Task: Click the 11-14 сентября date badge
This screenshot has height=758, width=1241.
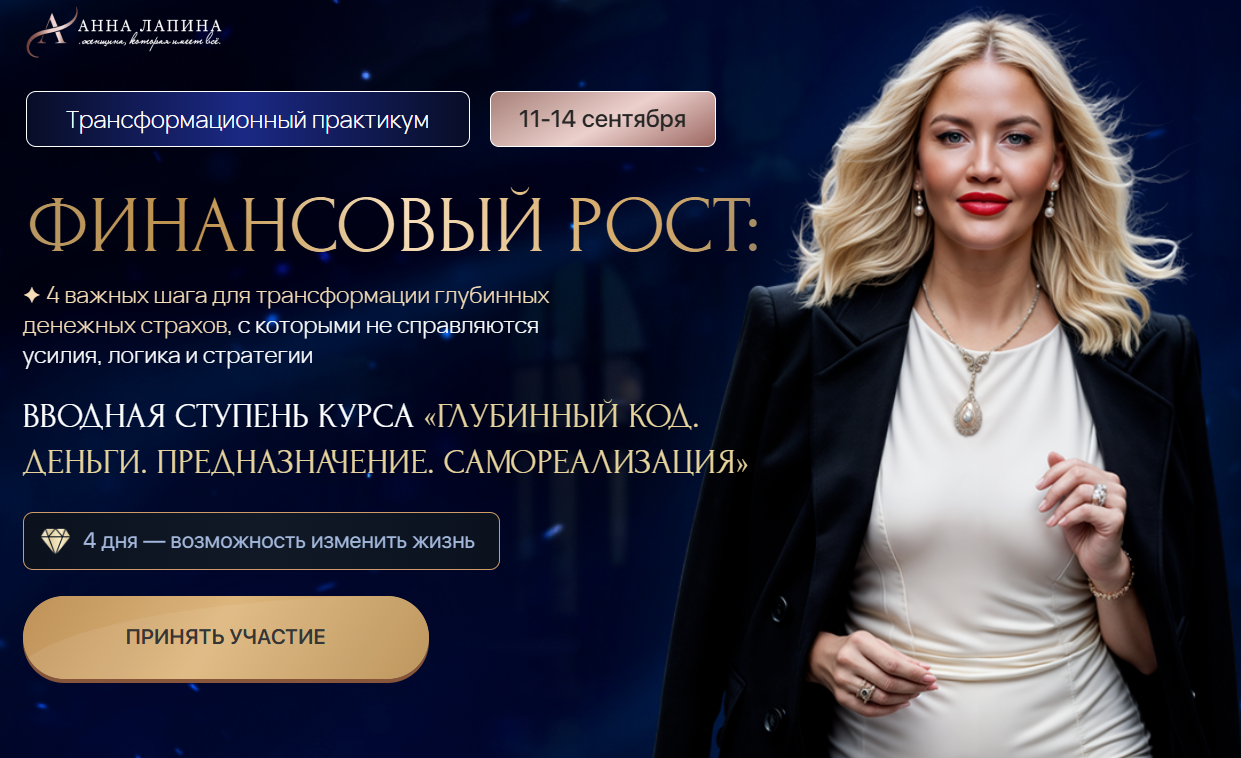Action: (602, 120)
